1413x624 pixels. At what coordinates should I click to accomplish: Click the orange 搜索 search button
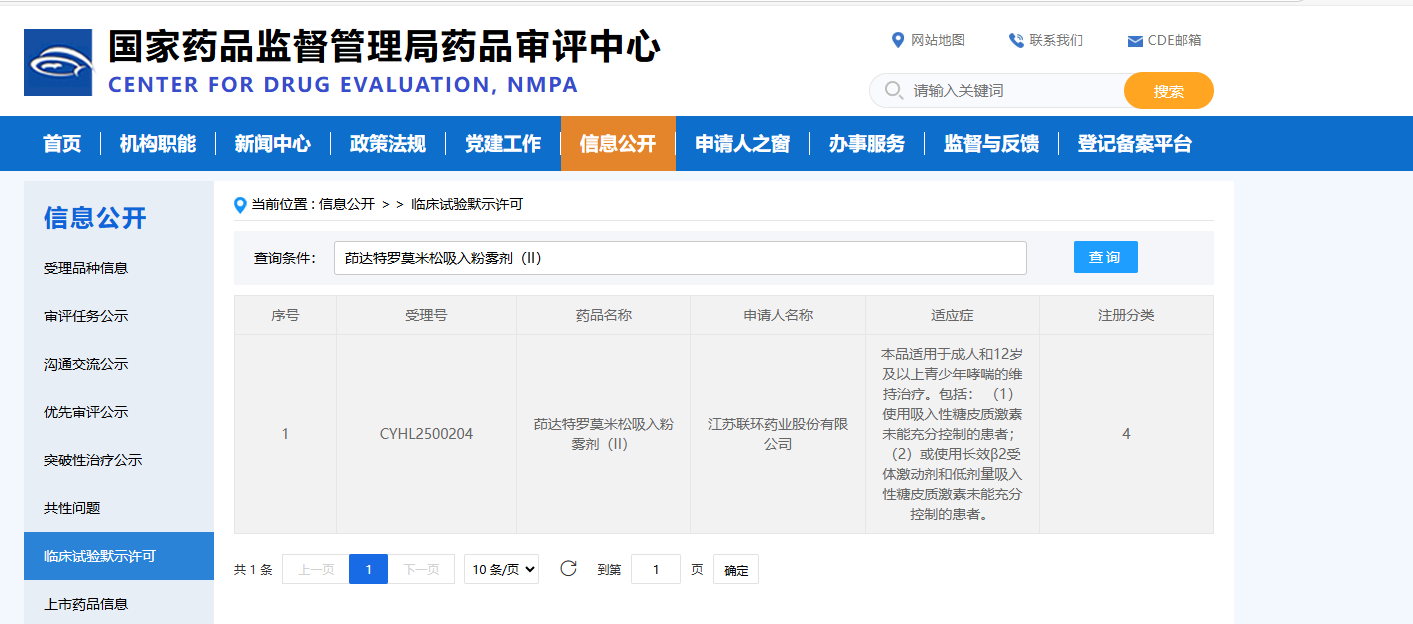1168,90
